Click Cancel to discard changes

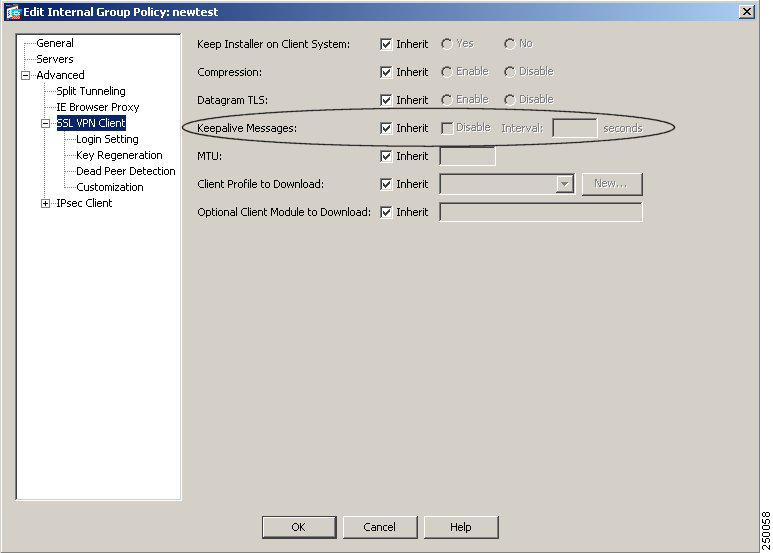coord(380,527)
